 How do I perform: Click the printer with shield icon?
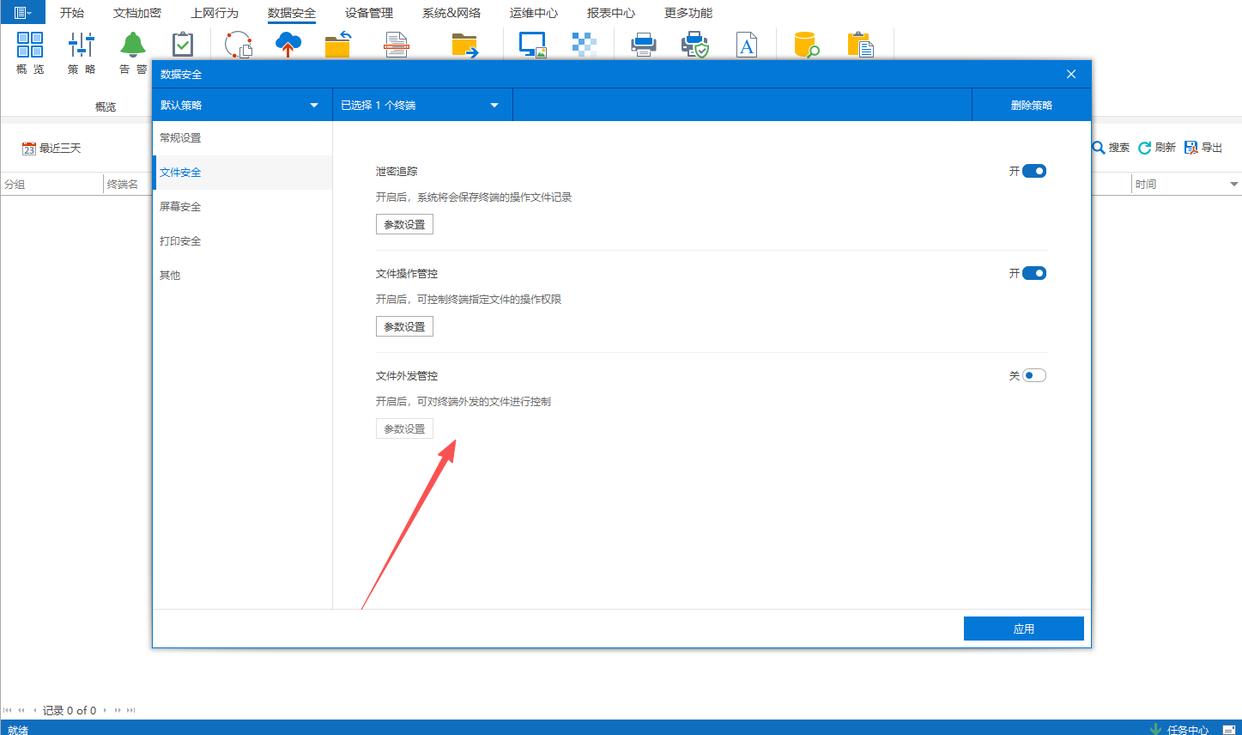(x=694, y=44)
